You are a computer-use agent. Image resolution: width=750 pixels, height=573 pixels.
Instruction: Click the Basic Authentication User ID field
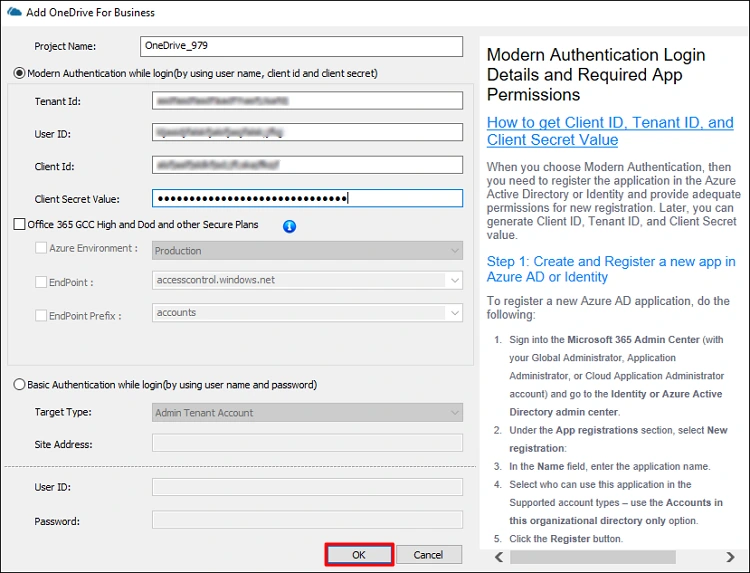[x=307, y=487]
